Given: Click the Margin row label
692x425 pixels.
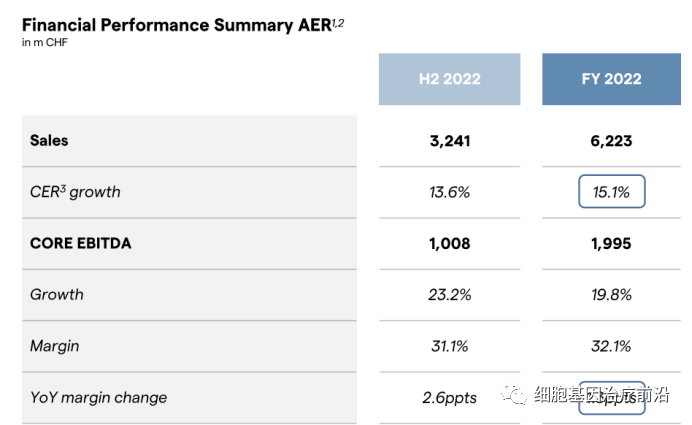Looking at the screenshot, I should click(55, 346).
